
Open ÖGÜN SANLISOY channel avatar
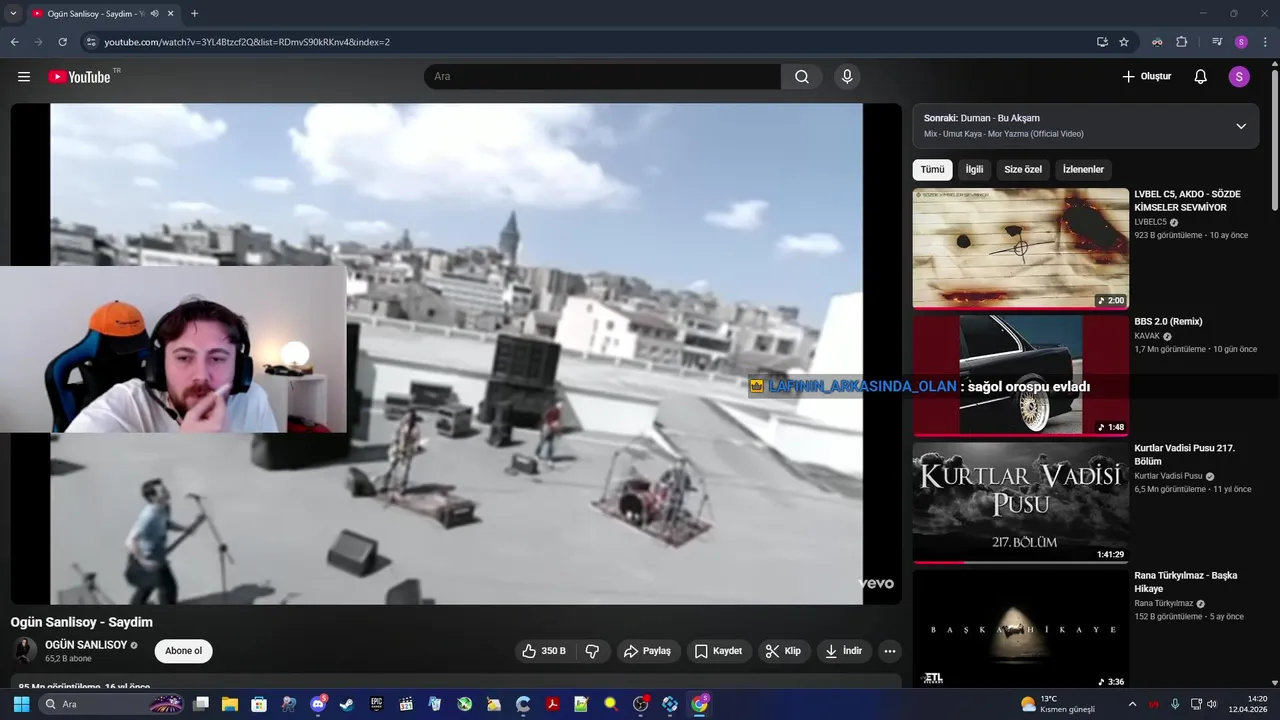(25, 651)
